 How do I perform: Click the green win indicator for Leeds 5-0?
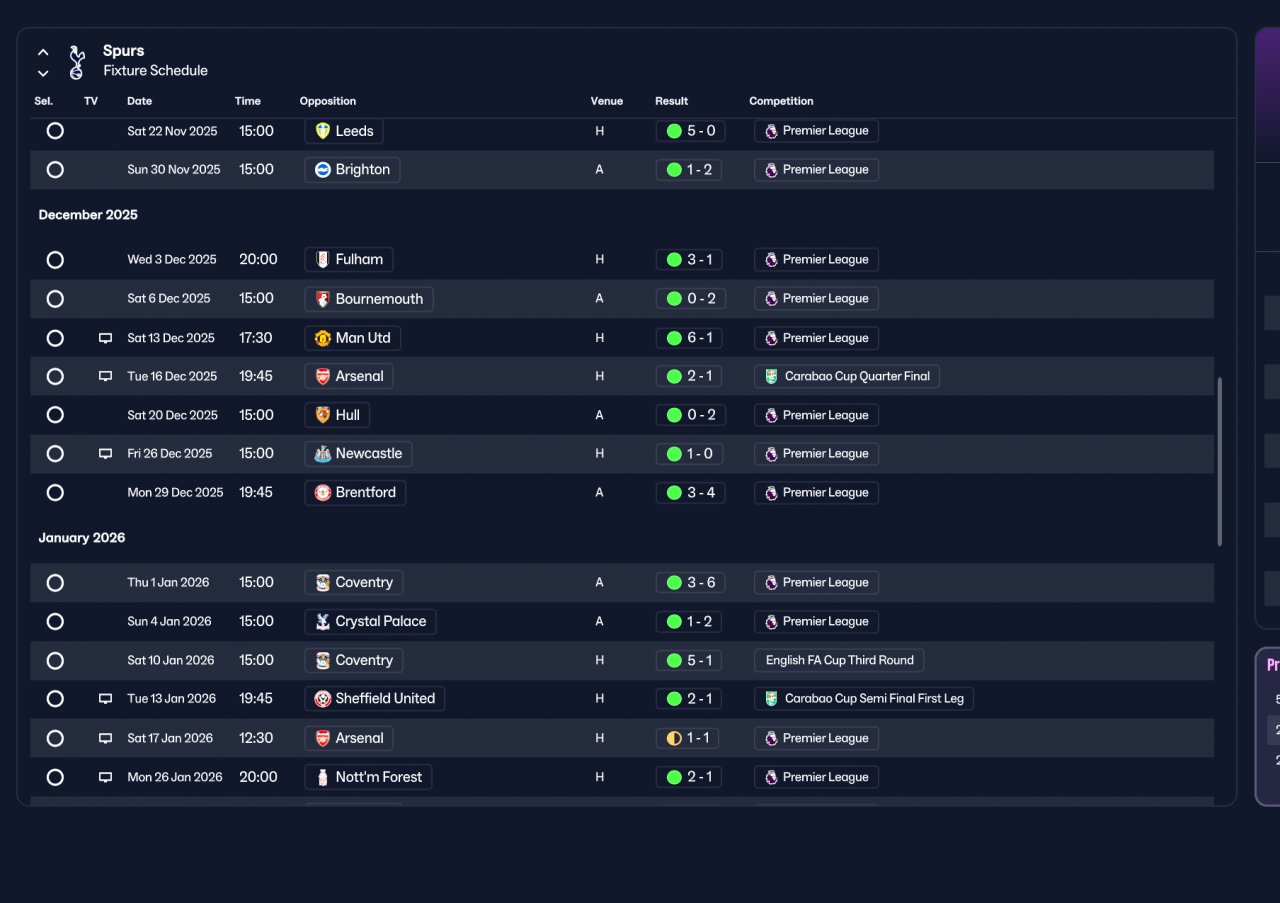(674, 131)
